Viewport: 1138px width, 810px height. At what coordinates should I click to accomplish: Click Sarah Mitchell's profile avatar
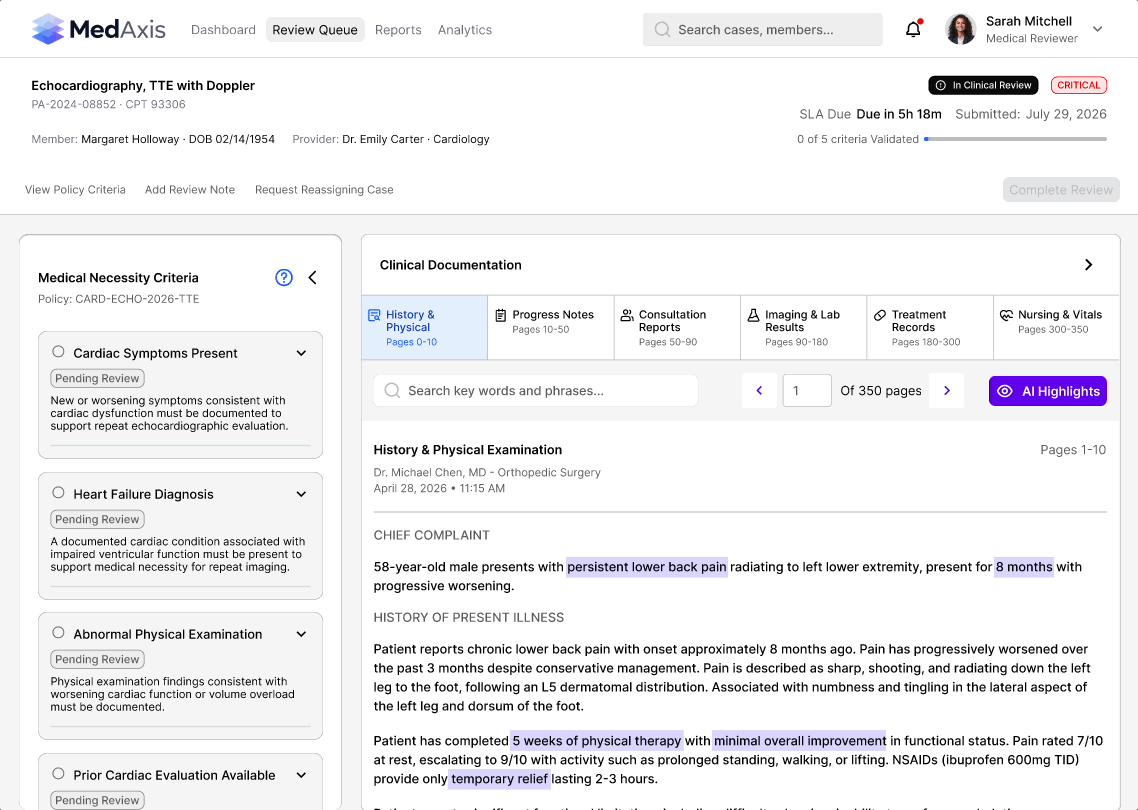(x=960, y=29)
